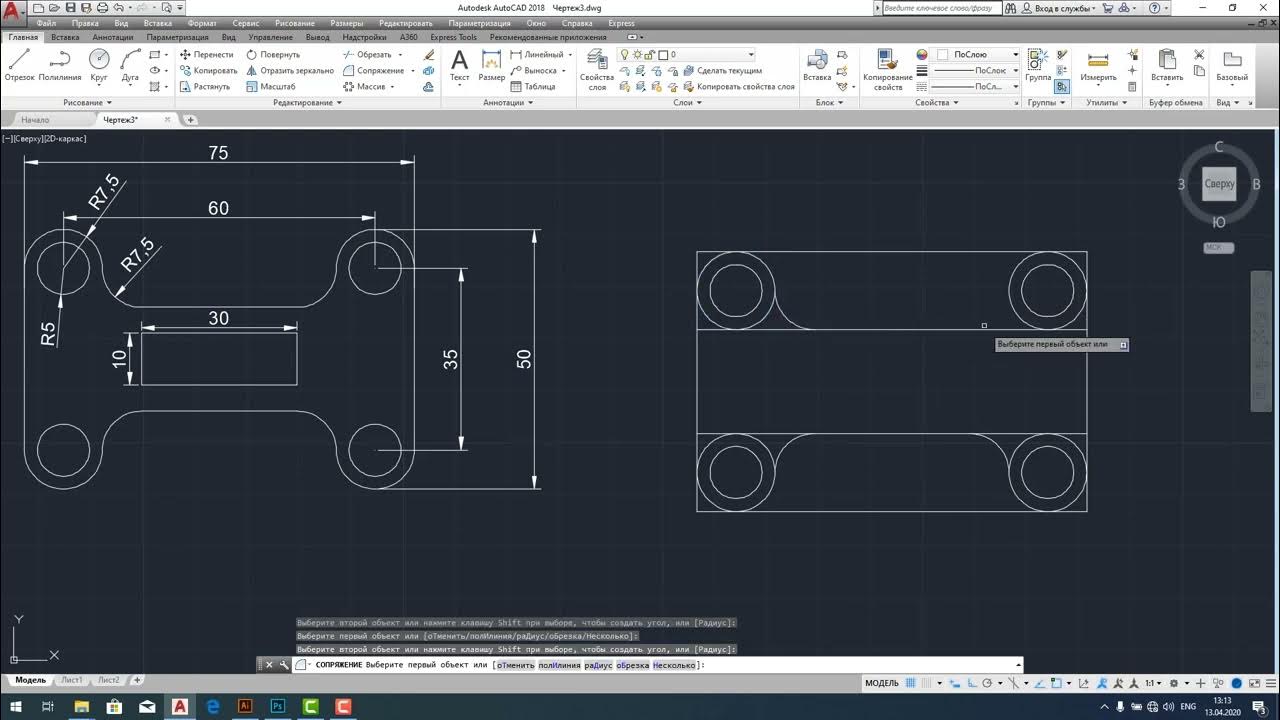Click the Вставка block insert icon
This screenshot has width=1280, height=720.
[817, 65]
